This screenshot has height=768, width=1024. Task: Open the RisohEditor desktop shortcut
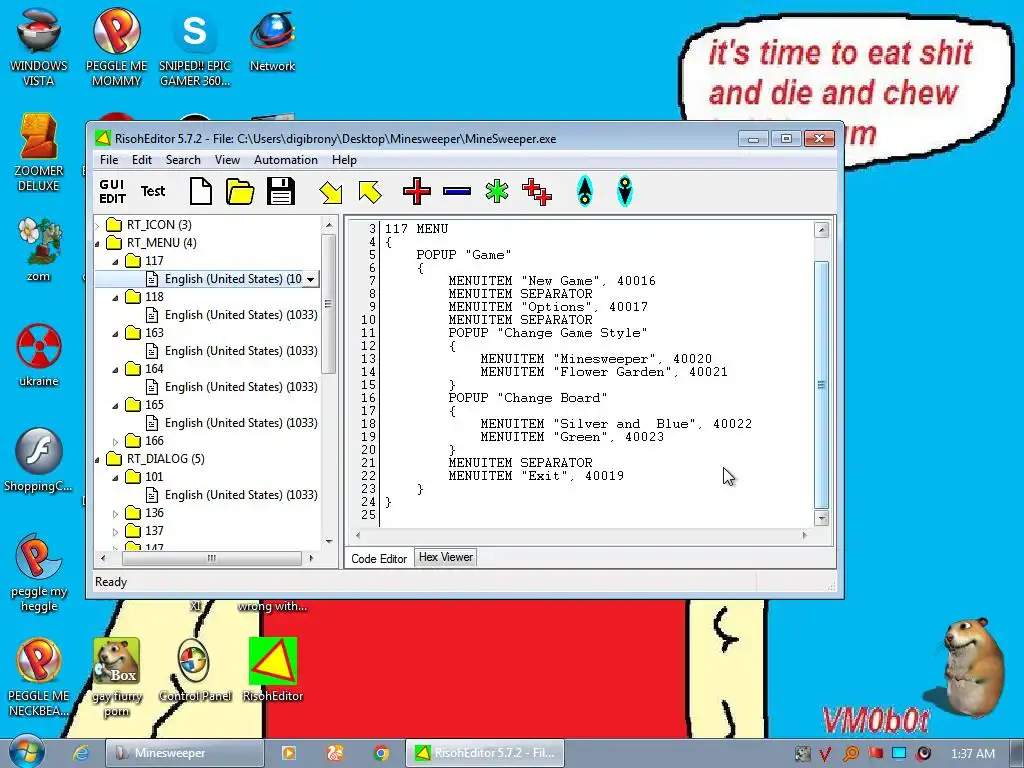point(272,670)
